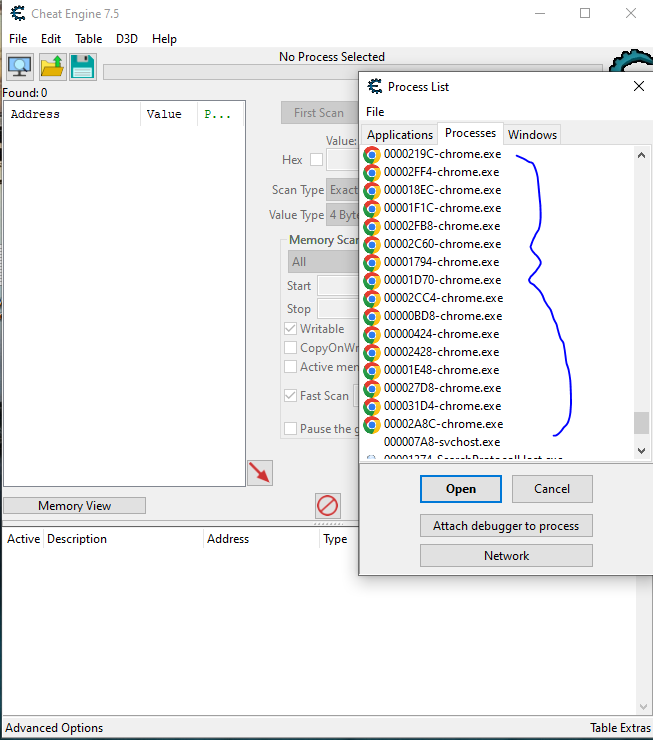Select the chrome icon for 00002CC4-chrome.exe
Viewport: 653px width, 740px height.
(x=372, y=298)
